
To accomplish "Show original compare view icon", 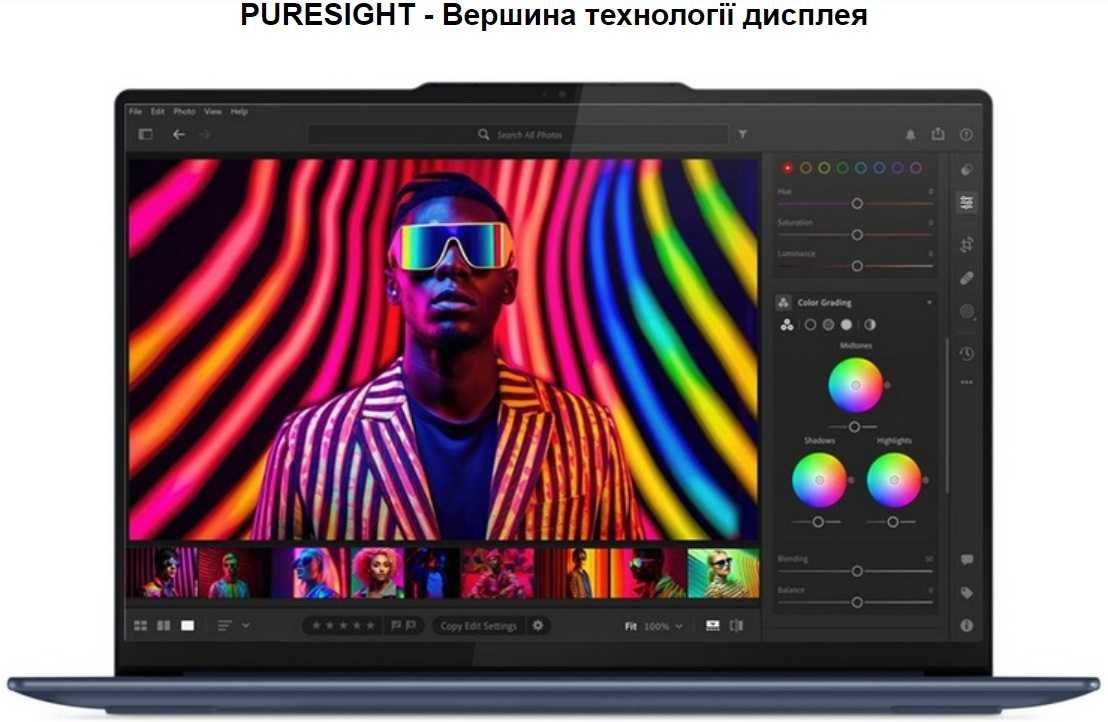I will tap(736, 625).
